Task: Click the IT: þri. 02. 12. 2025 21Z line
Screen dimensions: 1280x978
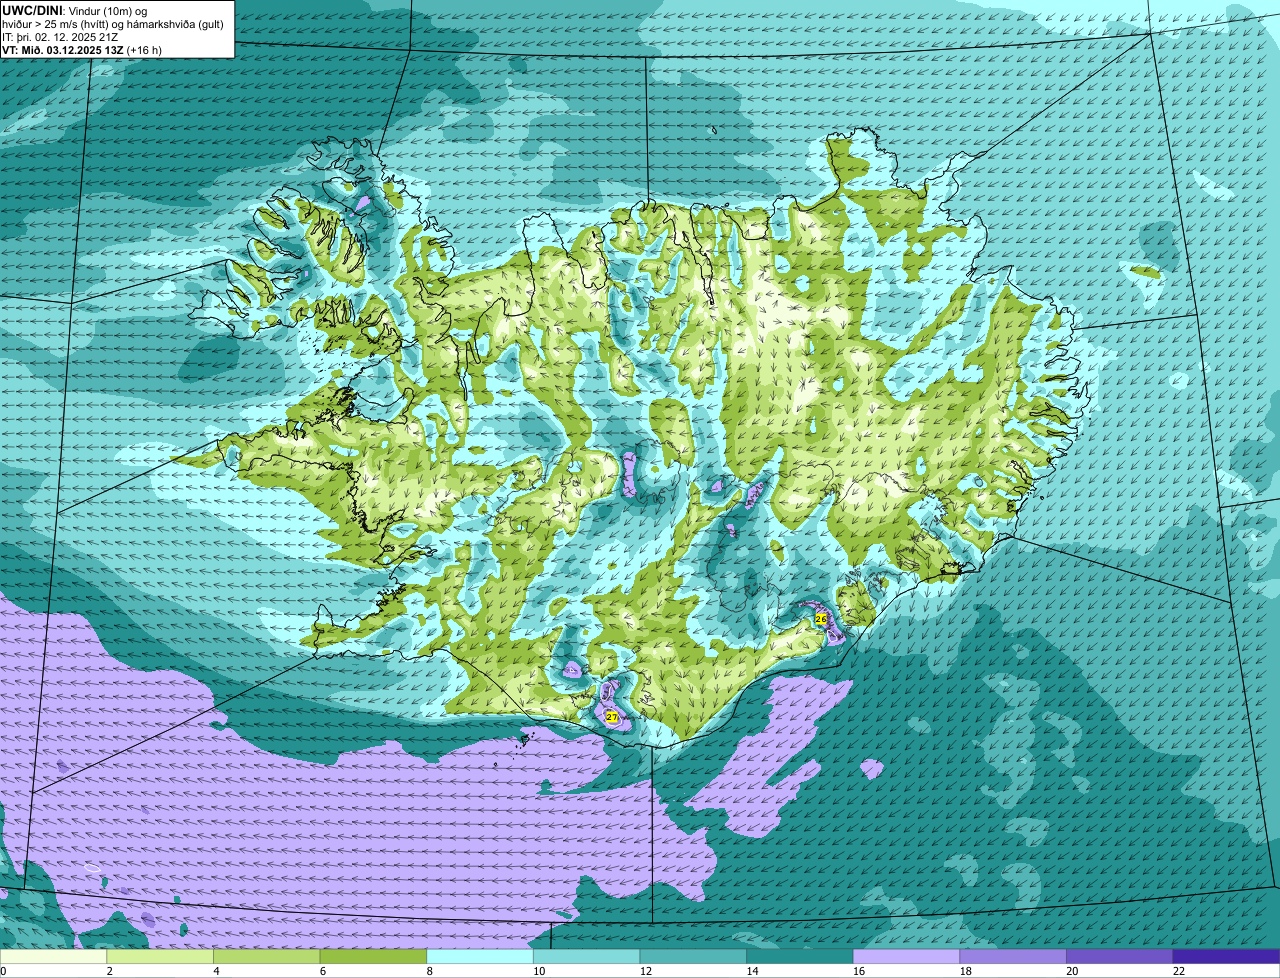Action: (x=60, y=36)
